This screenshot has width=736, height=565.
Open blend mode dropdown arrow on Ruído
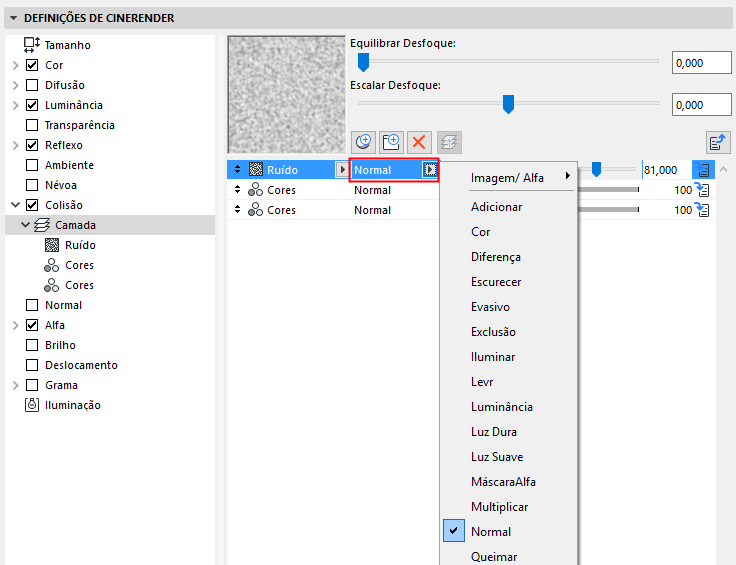point(429,169)
